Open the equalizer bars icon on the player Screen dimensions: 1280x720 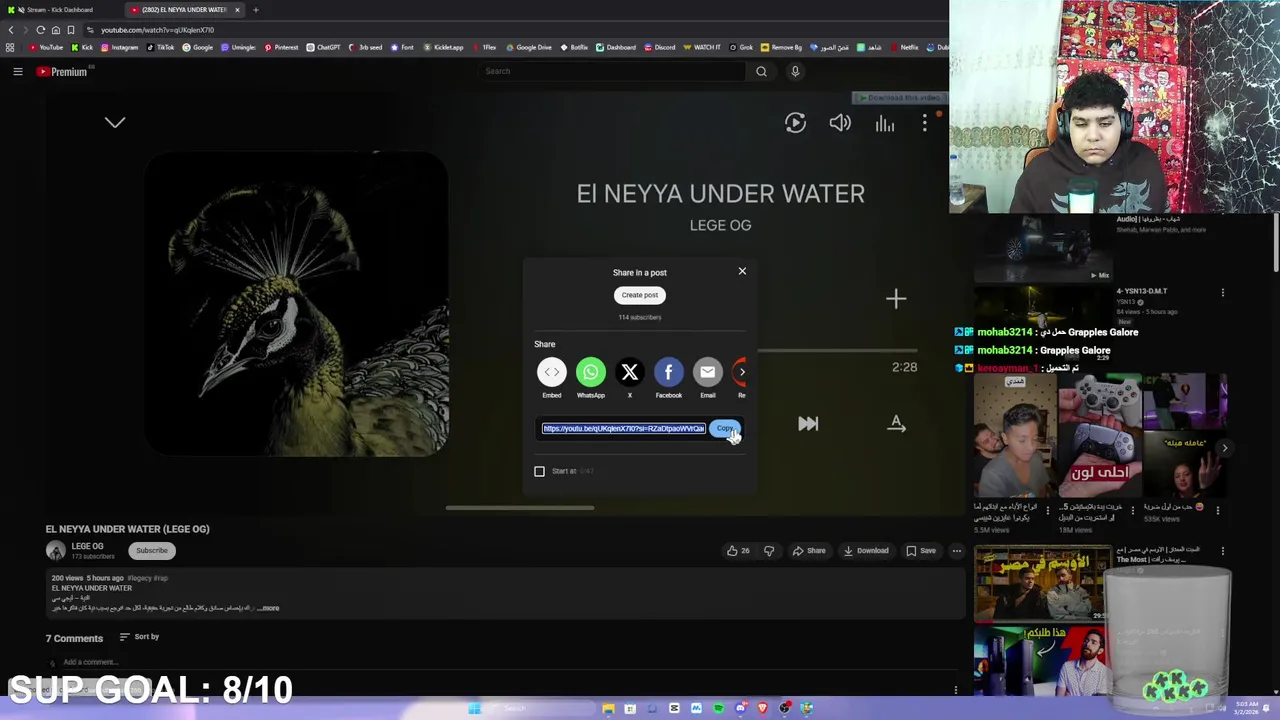coord(885,123)
